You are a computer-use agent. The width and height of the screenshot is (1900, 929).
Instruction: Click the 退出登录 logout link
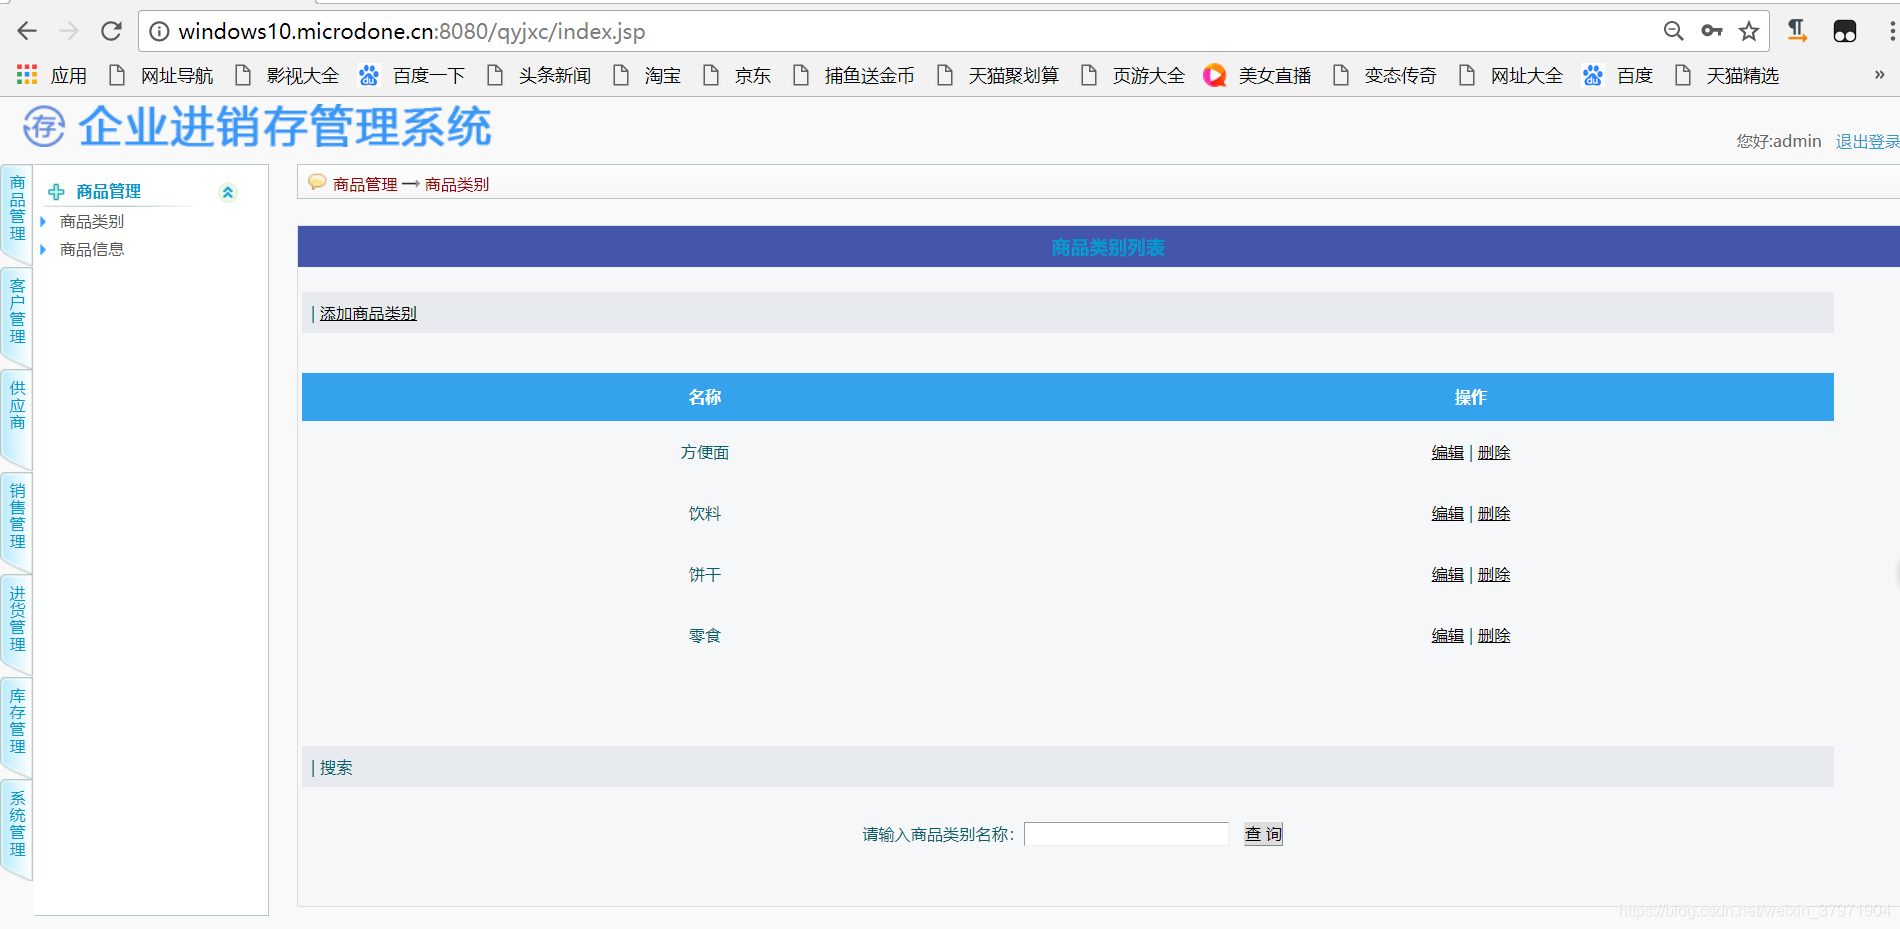tap(1867, 142)
